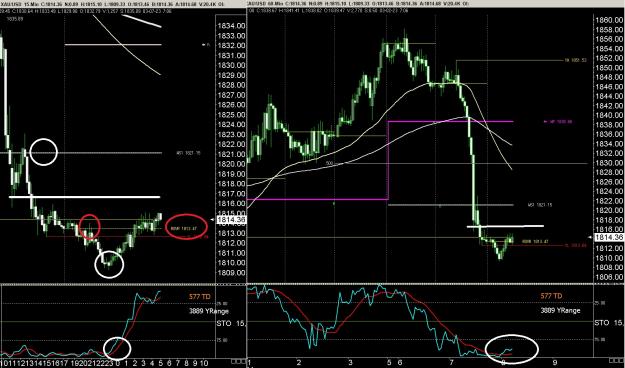
Task: Click 1850.00 on the 60 Min price axis
Action: pyautogui.click(x=609, y=68)
